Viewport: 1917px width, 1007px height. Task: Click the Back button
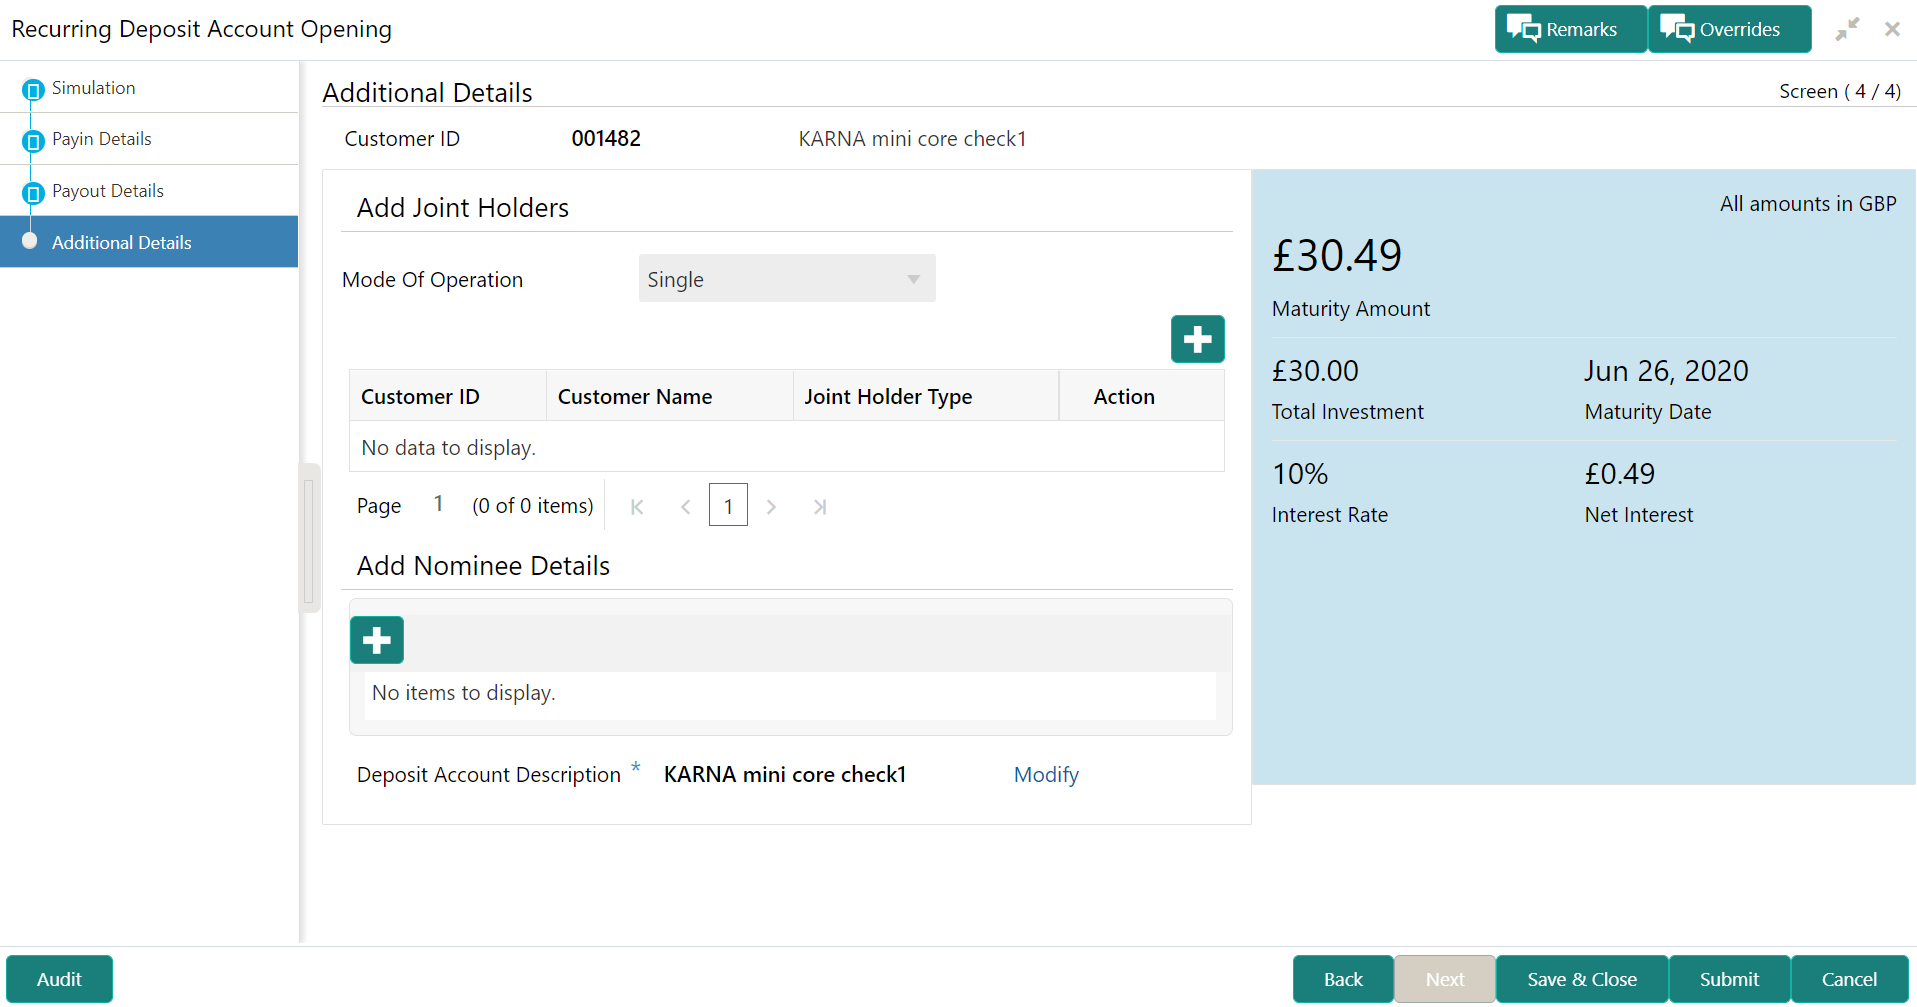1343,979
